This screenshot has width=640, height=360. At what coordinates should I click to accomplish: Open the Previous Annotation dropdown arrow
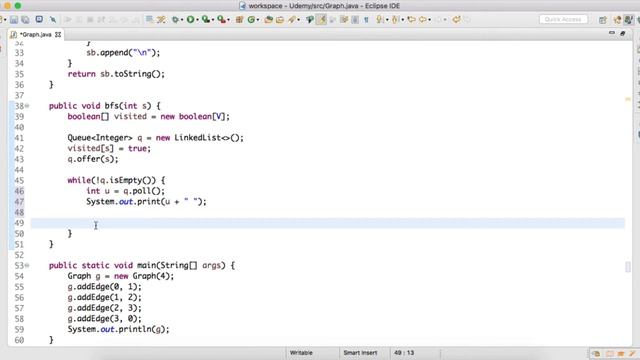(x=402, y=20)
